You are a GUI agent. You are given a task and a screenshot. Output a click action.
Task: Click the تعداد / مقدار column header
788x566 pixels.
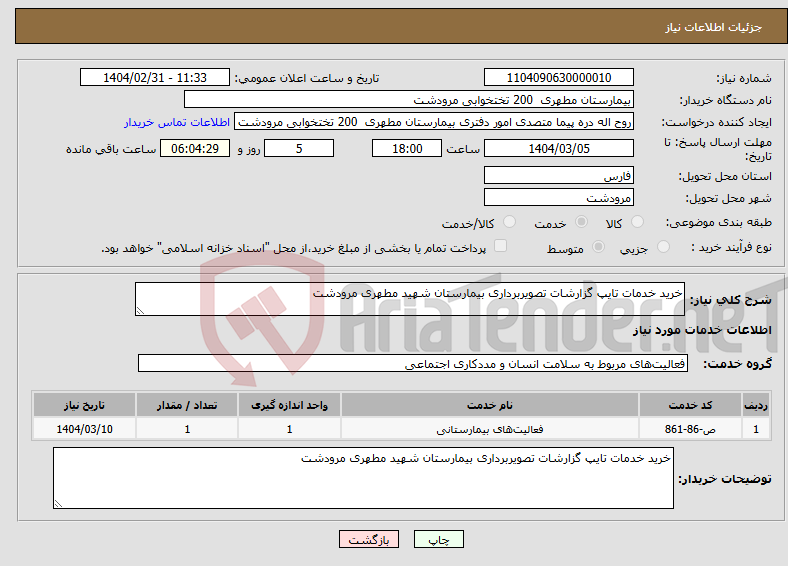click(187, 405)
